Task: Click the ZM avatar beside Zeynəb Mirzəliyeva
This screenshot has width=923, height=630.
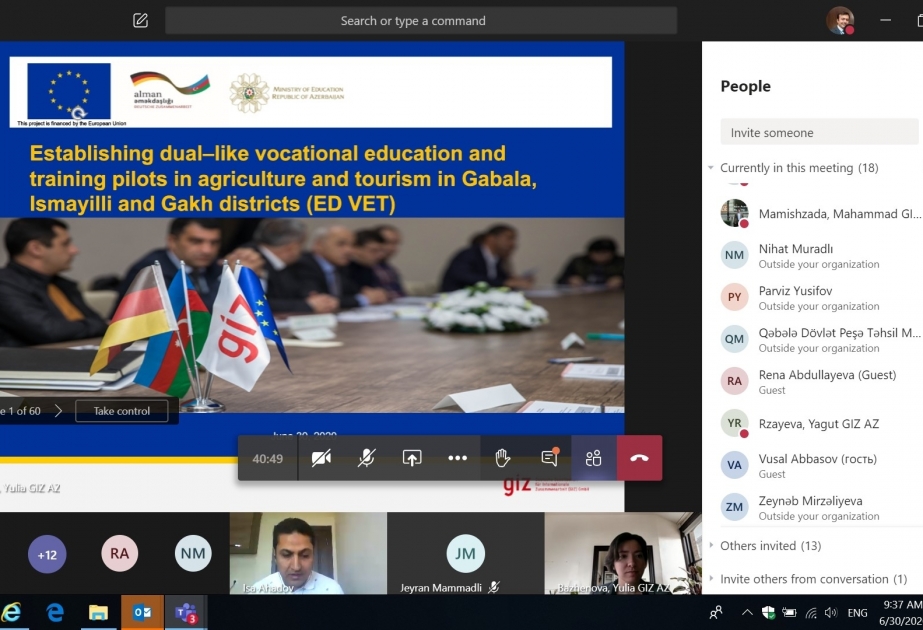Action: pos(734,506)
